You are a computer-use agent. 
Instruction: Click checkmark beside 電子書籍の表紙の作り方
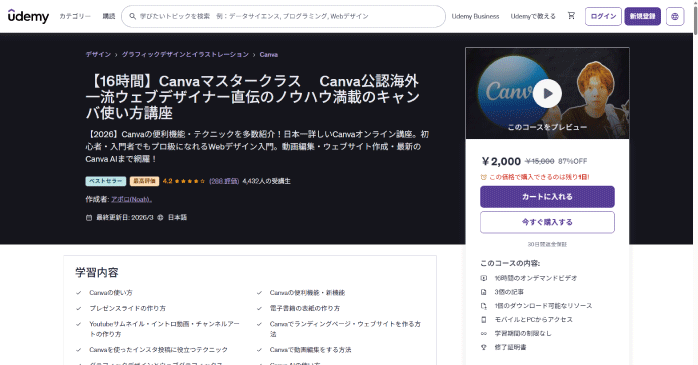coord(259,308)
